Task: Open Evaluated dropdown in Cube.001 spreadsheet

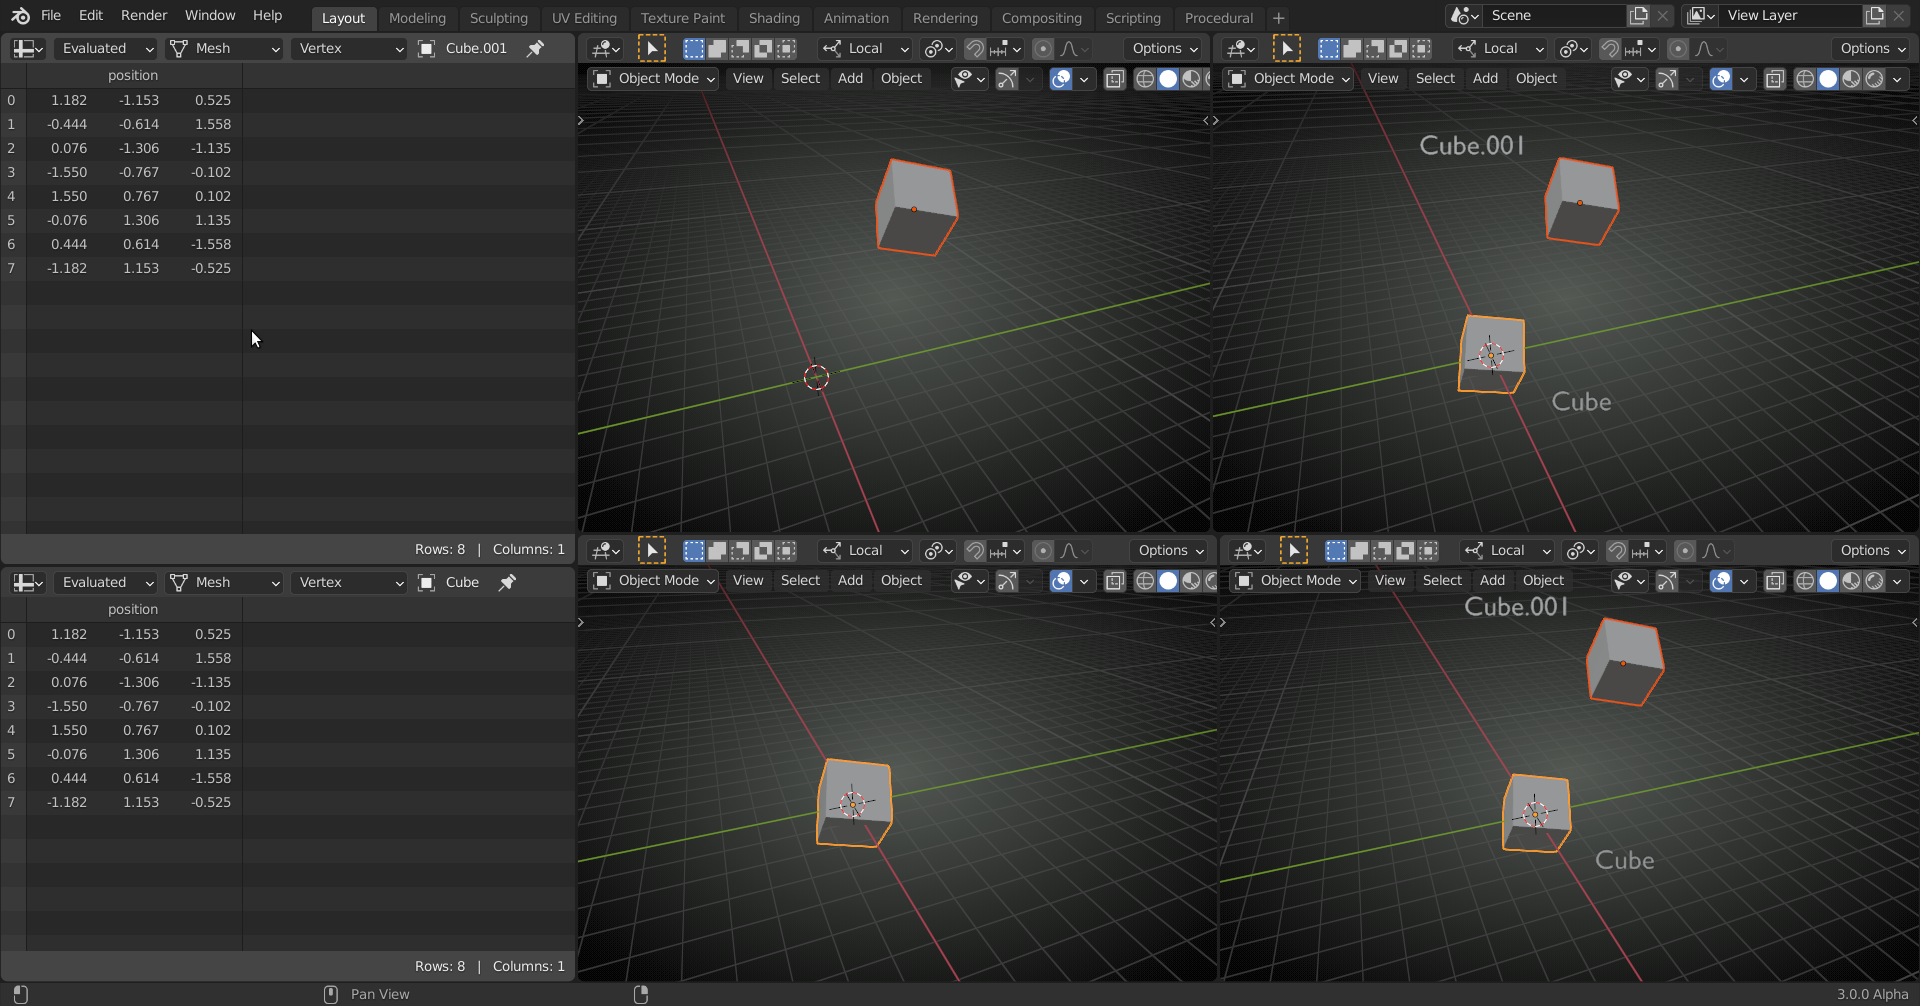Action: click(106, 48)
